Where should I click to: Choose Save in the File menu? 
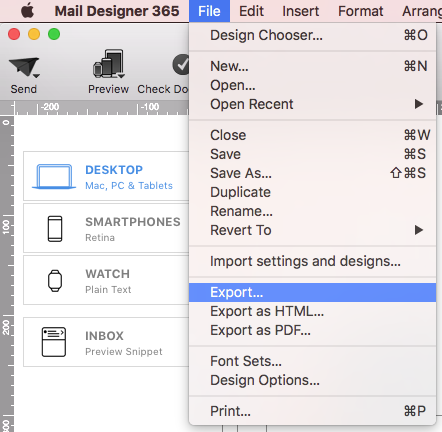click(x=312, y=154)
